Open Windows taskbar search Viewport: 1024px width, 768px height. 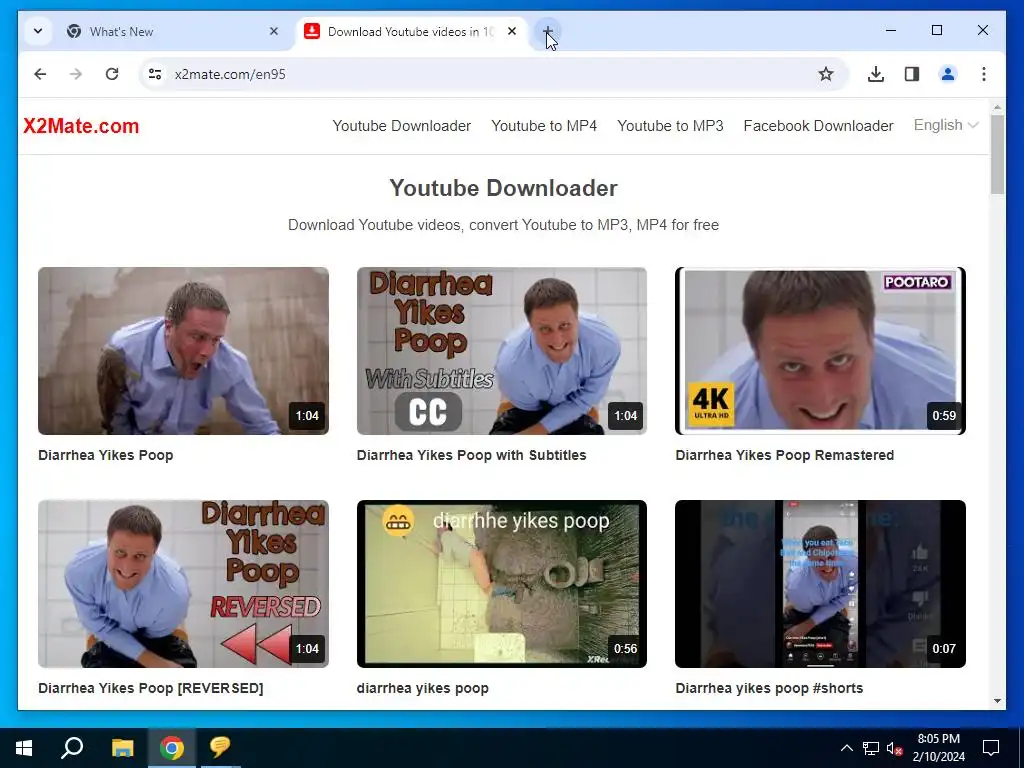72,748
